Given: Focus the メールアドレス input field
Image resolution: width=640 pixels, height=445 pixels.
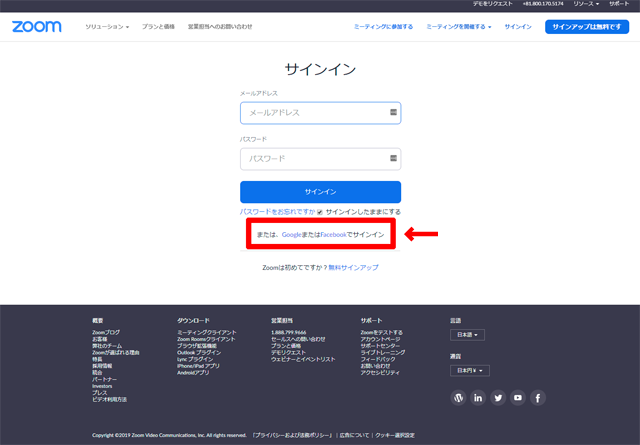Looking at the screenshot, I should point(320,113).
